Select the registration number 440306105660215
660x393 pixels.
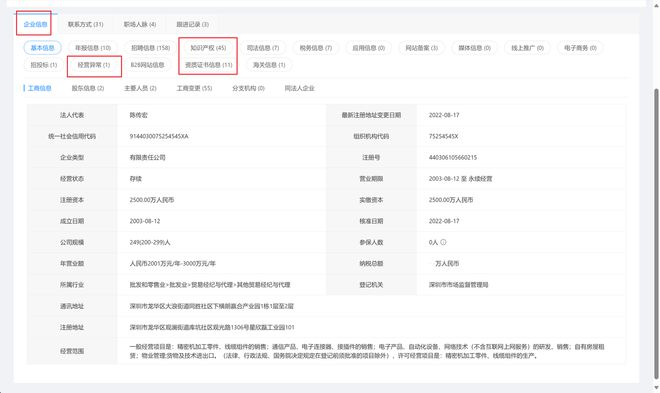[x=453, y=157]
